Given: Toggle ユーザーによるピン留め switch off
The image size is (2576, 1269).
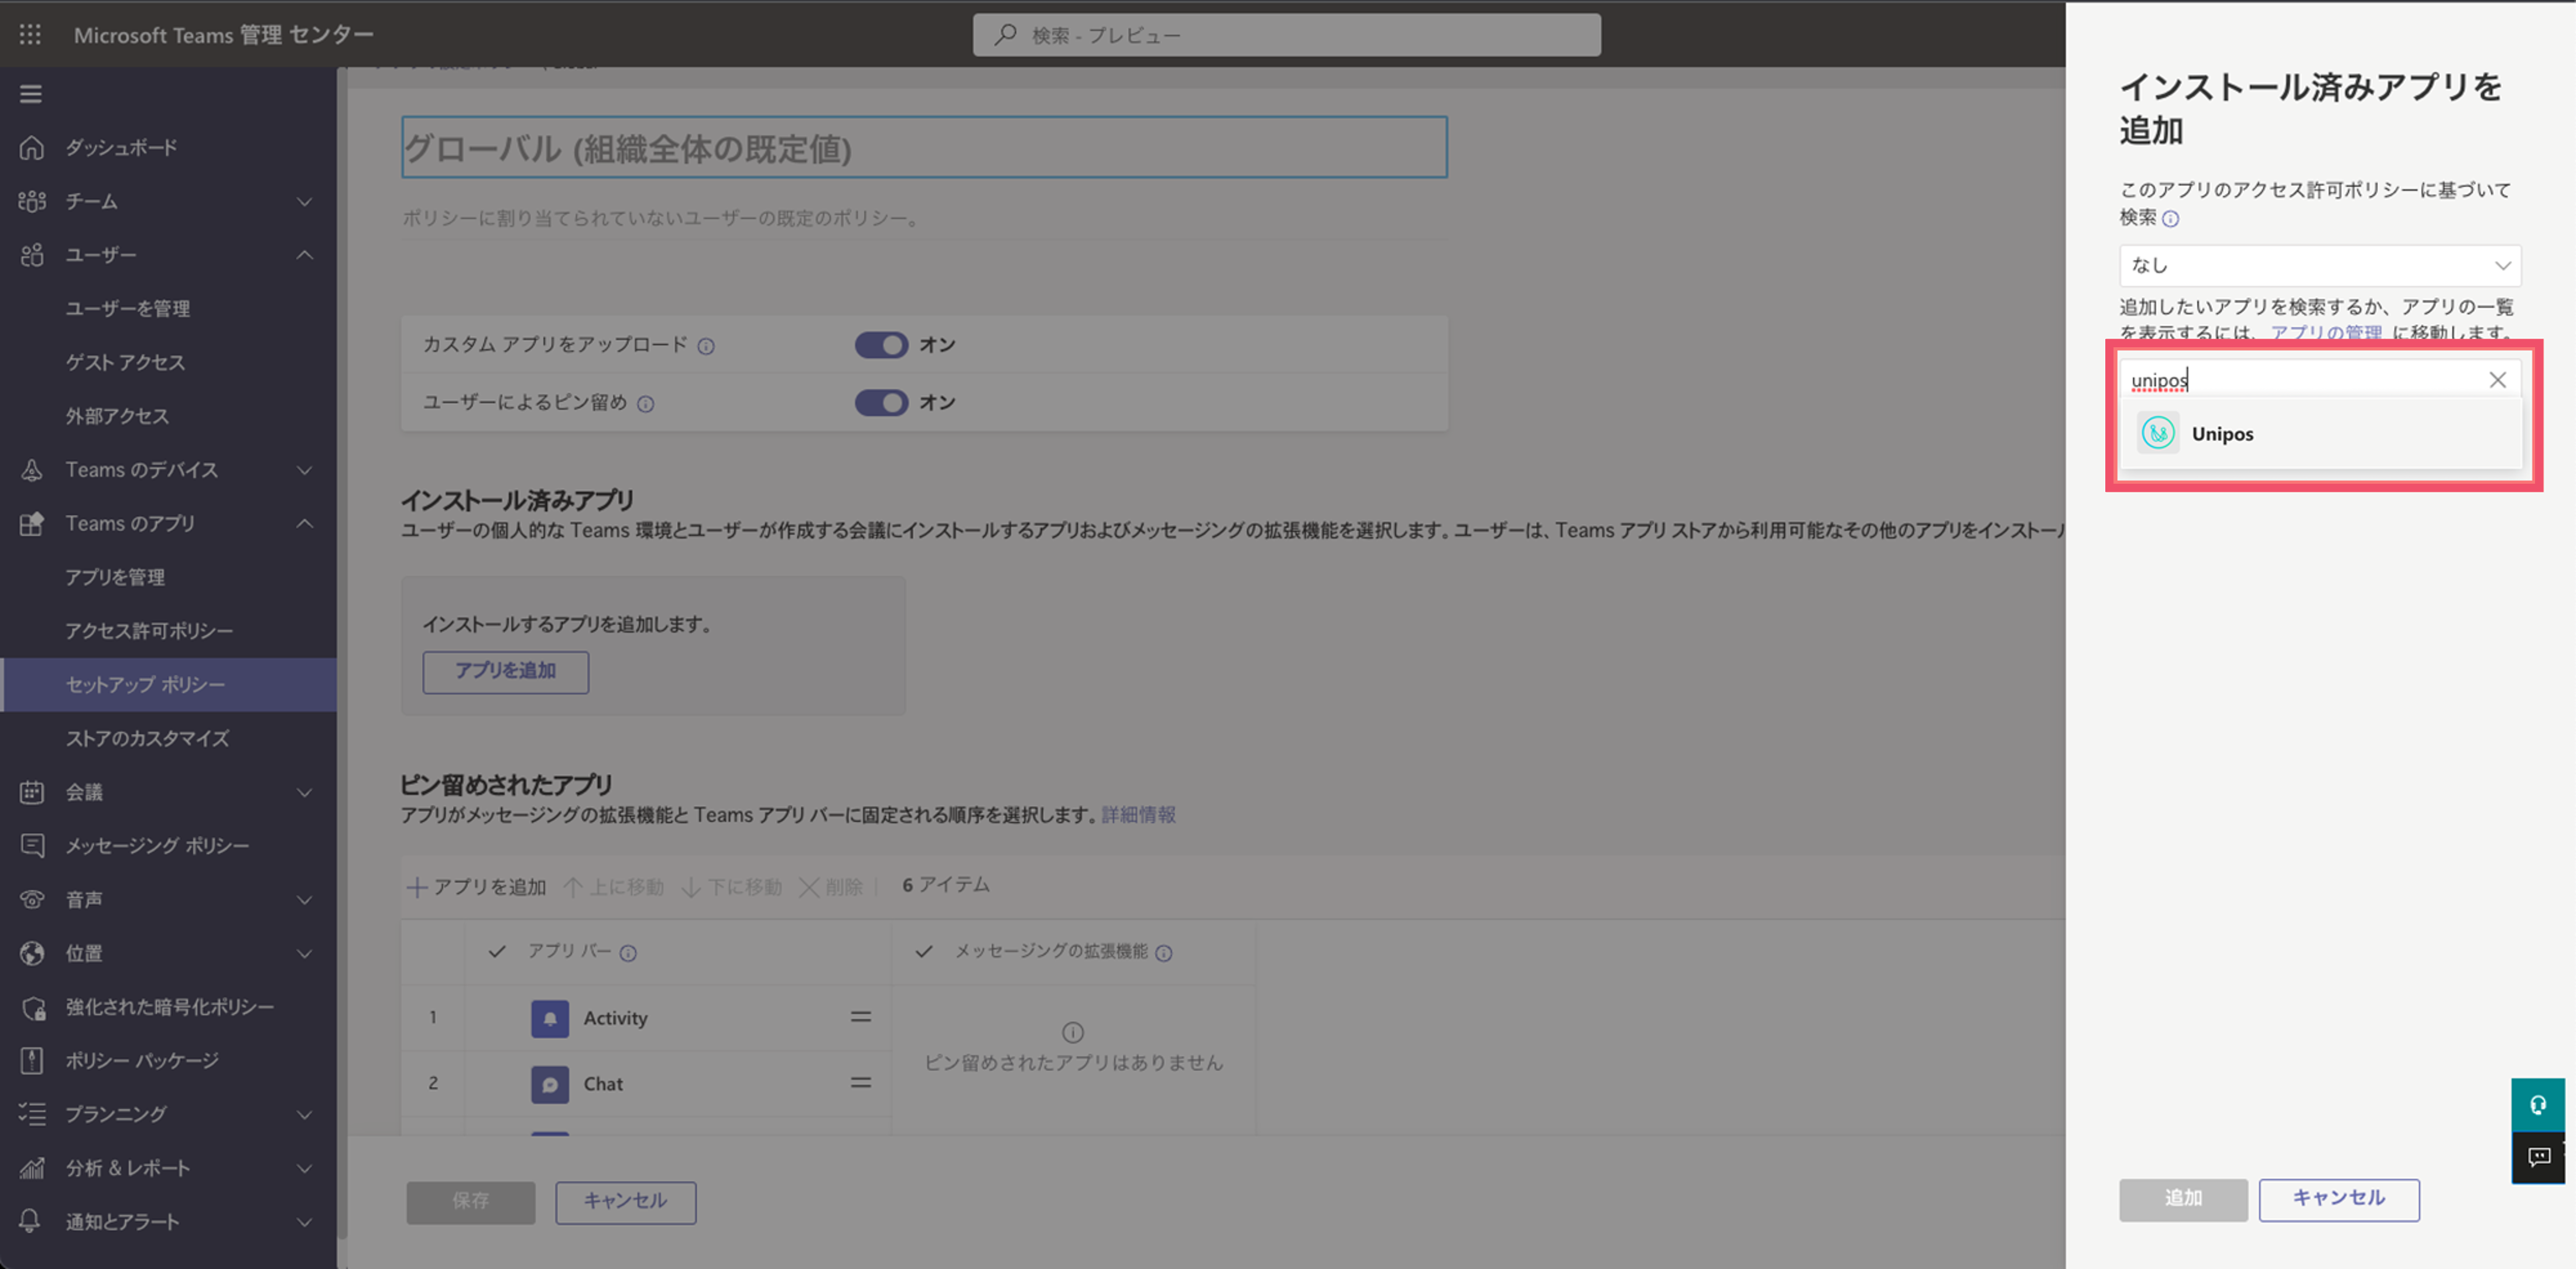Looking at the screenshot, I should (x=881, y=403).
